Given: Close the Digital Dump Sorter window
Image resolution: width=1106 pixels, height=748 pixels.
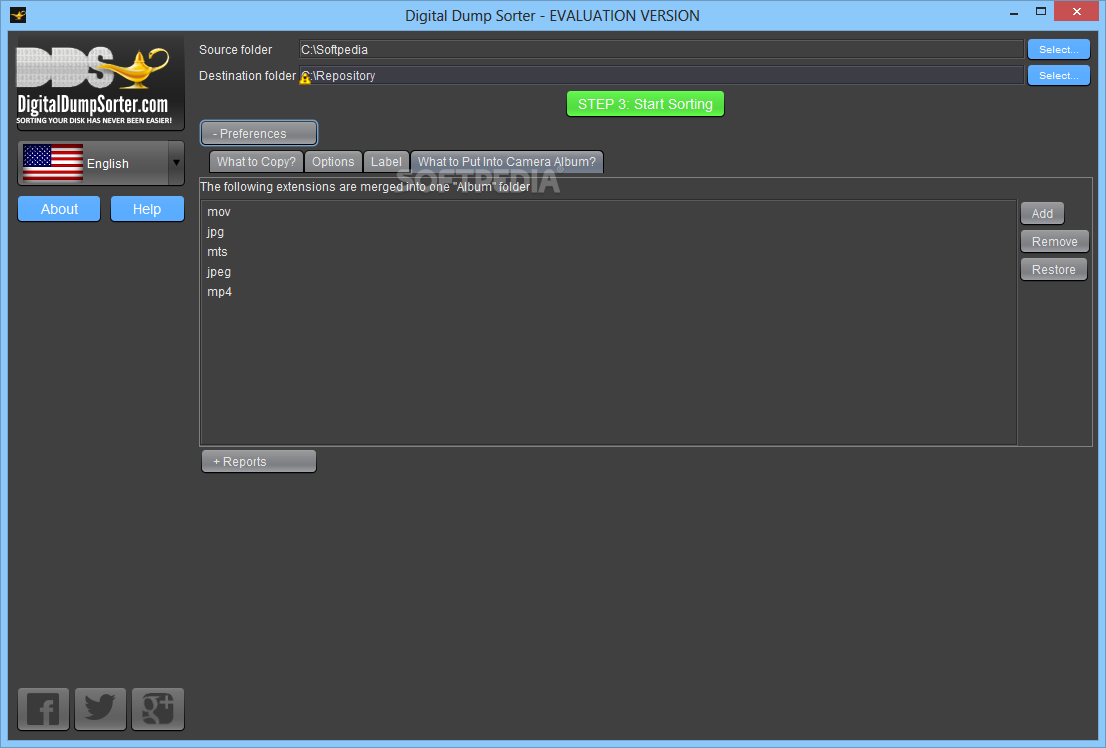Looking at the screenshot, I should tap(1076, 11).
